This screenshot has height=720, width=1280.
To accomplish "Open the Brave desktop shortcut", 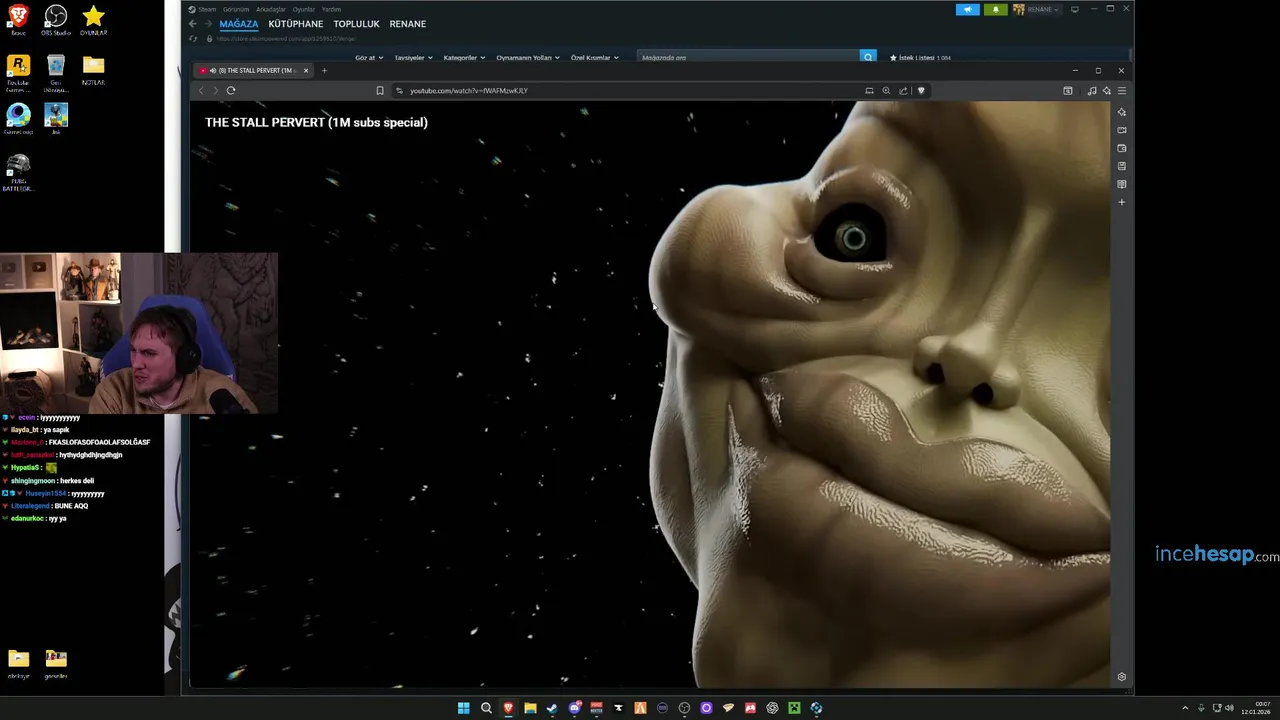I will [x=18, y=19].
